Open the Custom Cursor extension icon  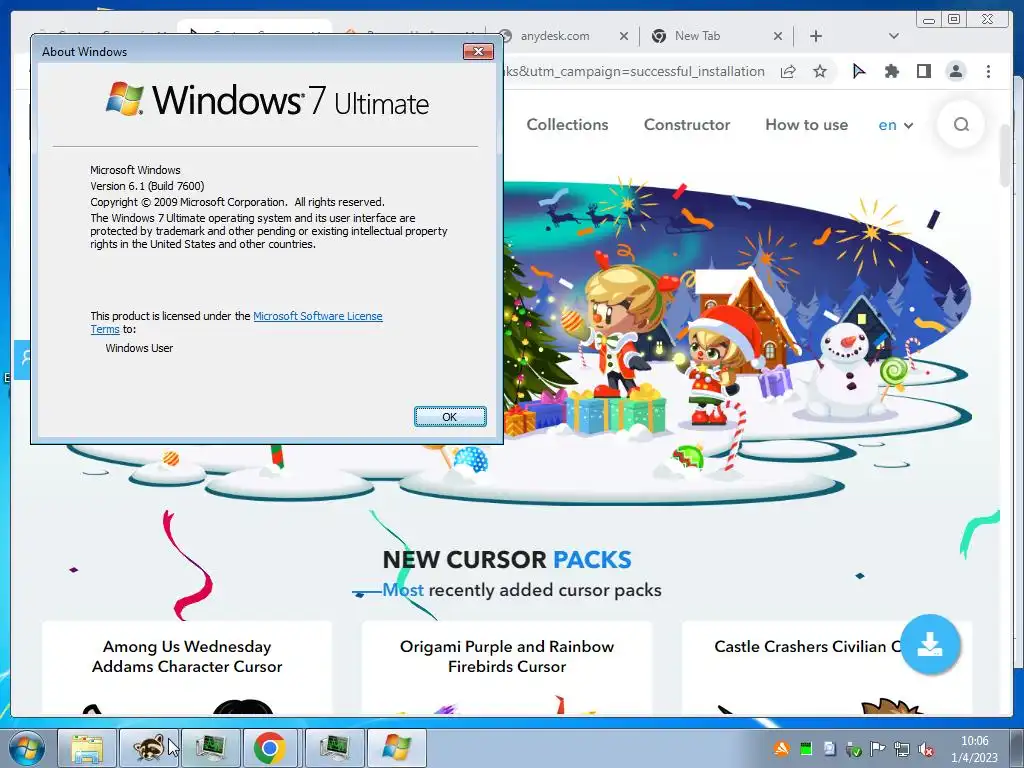pyautogui.click(x=859, y=72)
